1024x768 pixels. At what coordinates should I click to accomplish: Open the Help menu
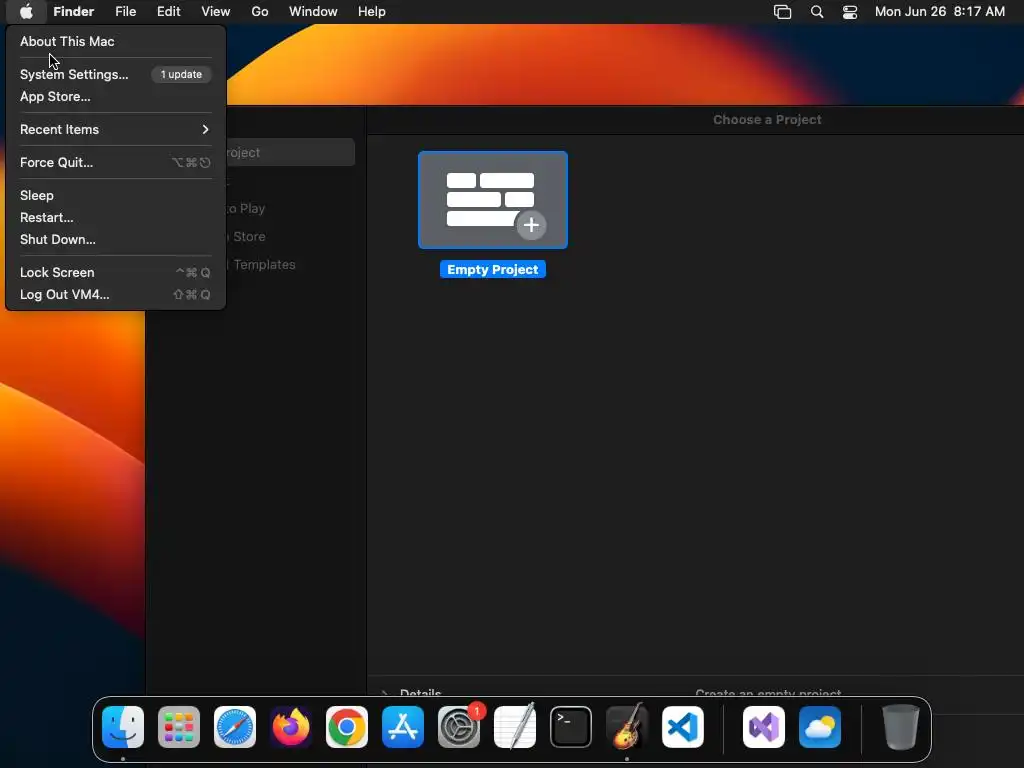pos(372,12)
